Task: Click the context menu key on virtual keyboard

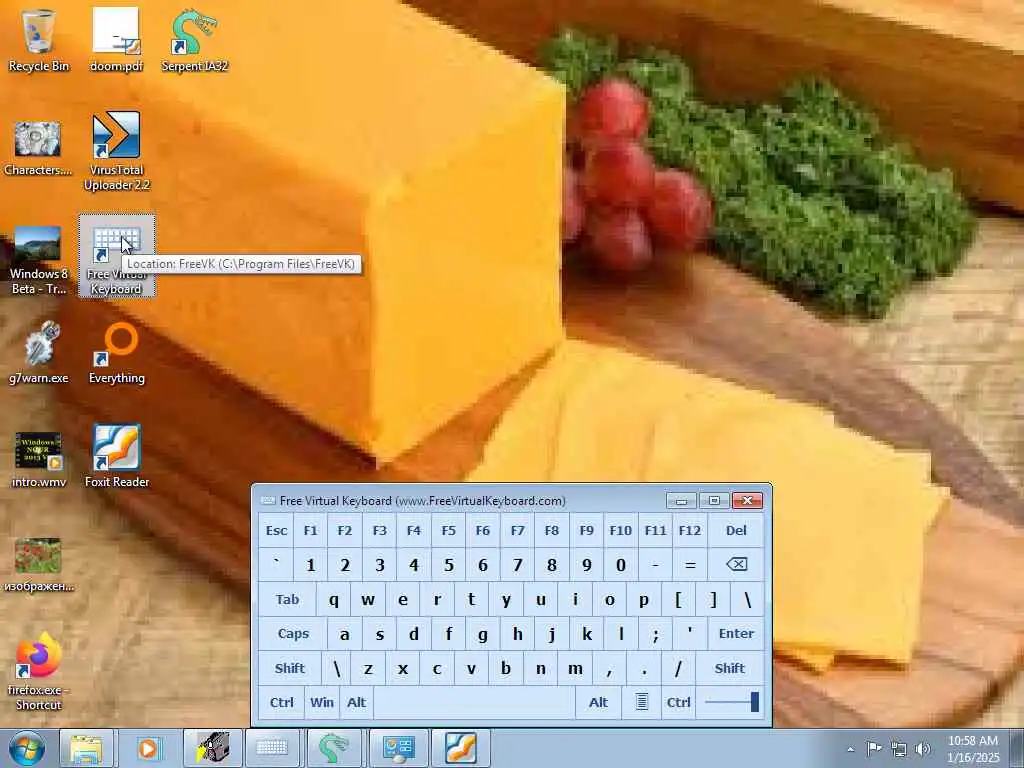Action: pyautogui.click(x=642, y=702)
